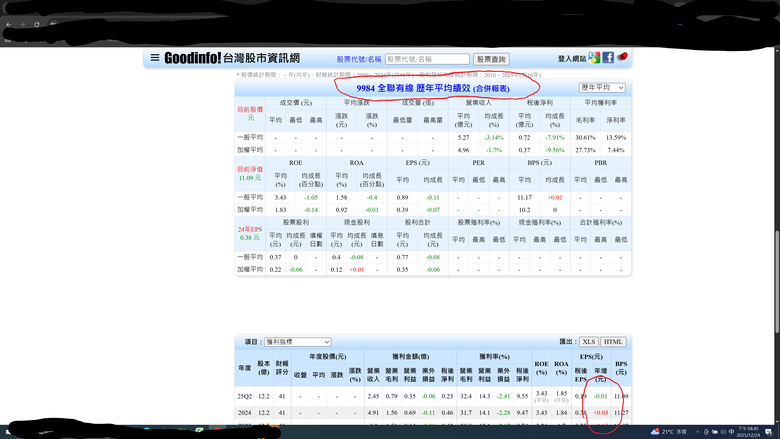
Task: Click the 年度 column header
Action: click(244, 368)
